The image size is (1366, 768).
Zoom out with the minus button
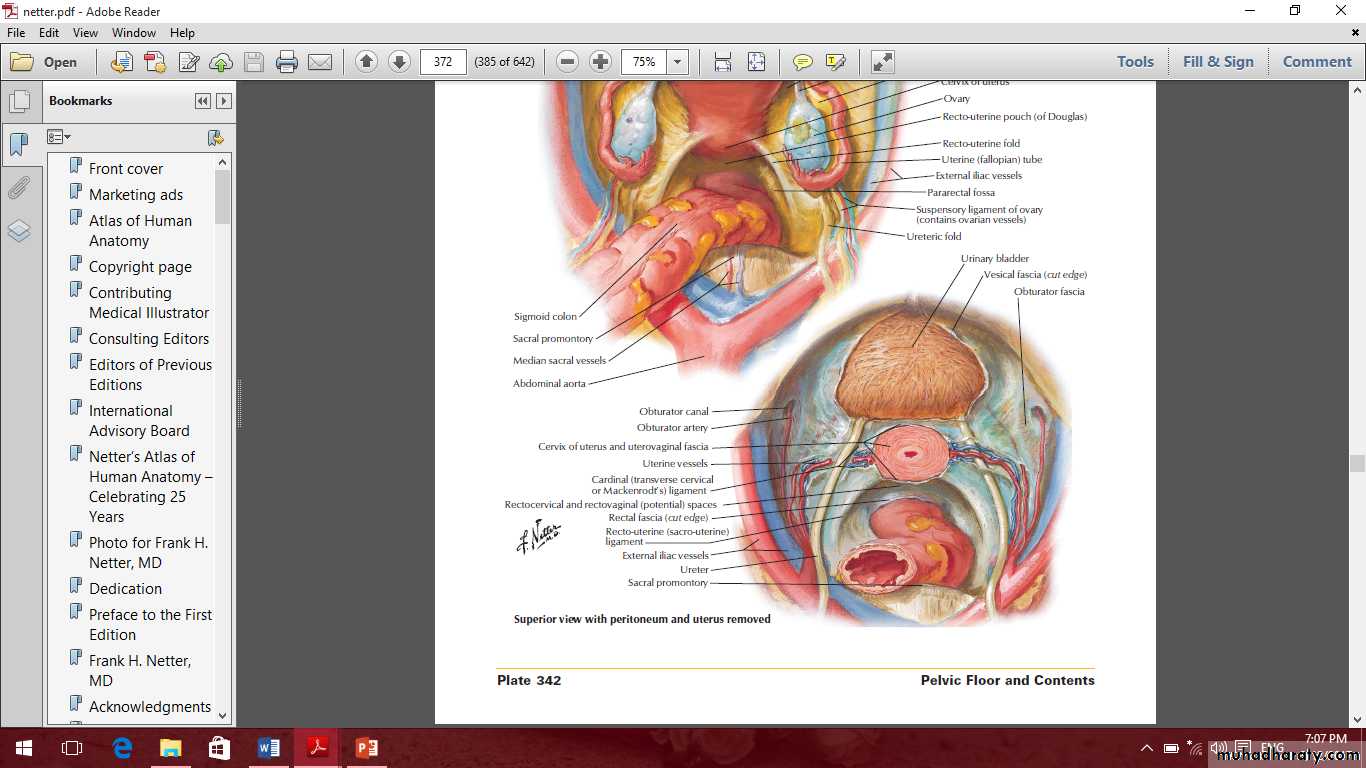tap(567, 62)
